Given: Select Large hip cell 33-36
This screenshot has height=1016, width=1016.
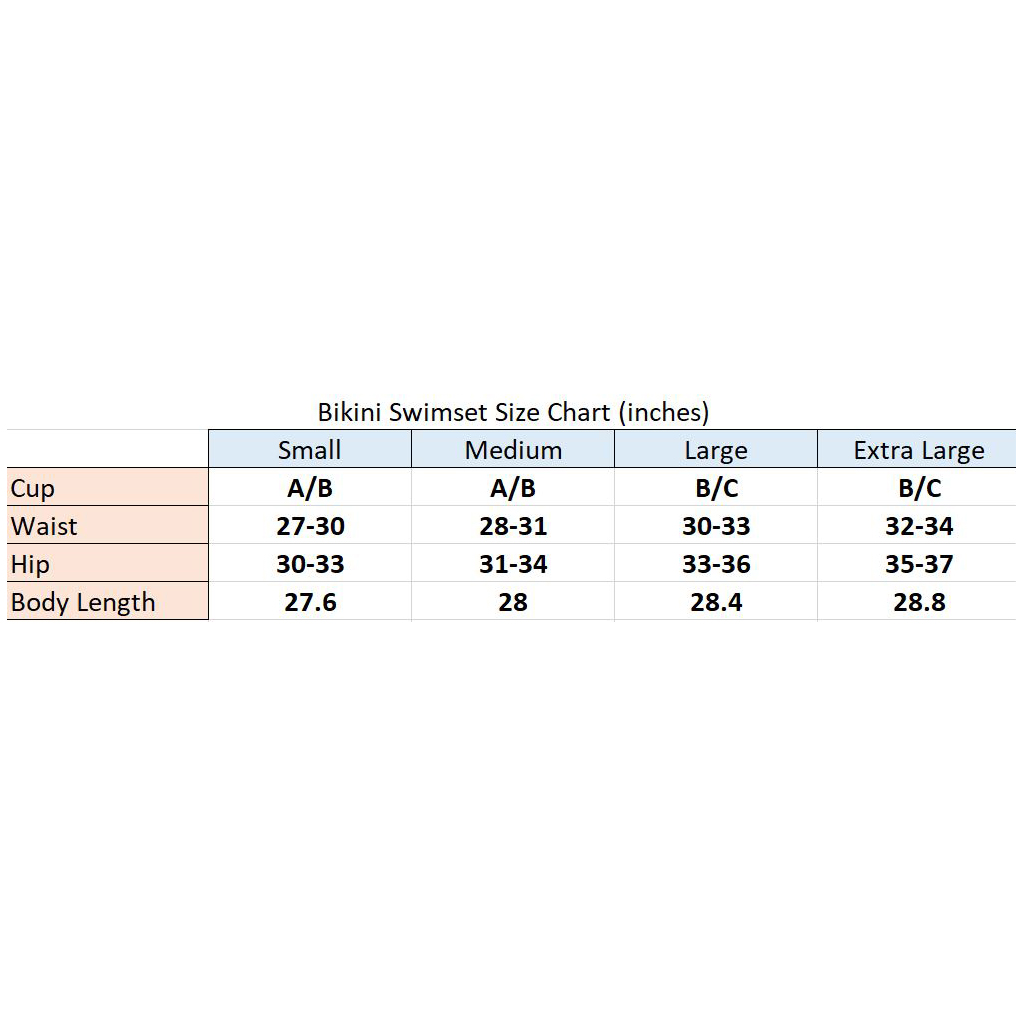Looking at the screenshot, I should pos(716,563).
